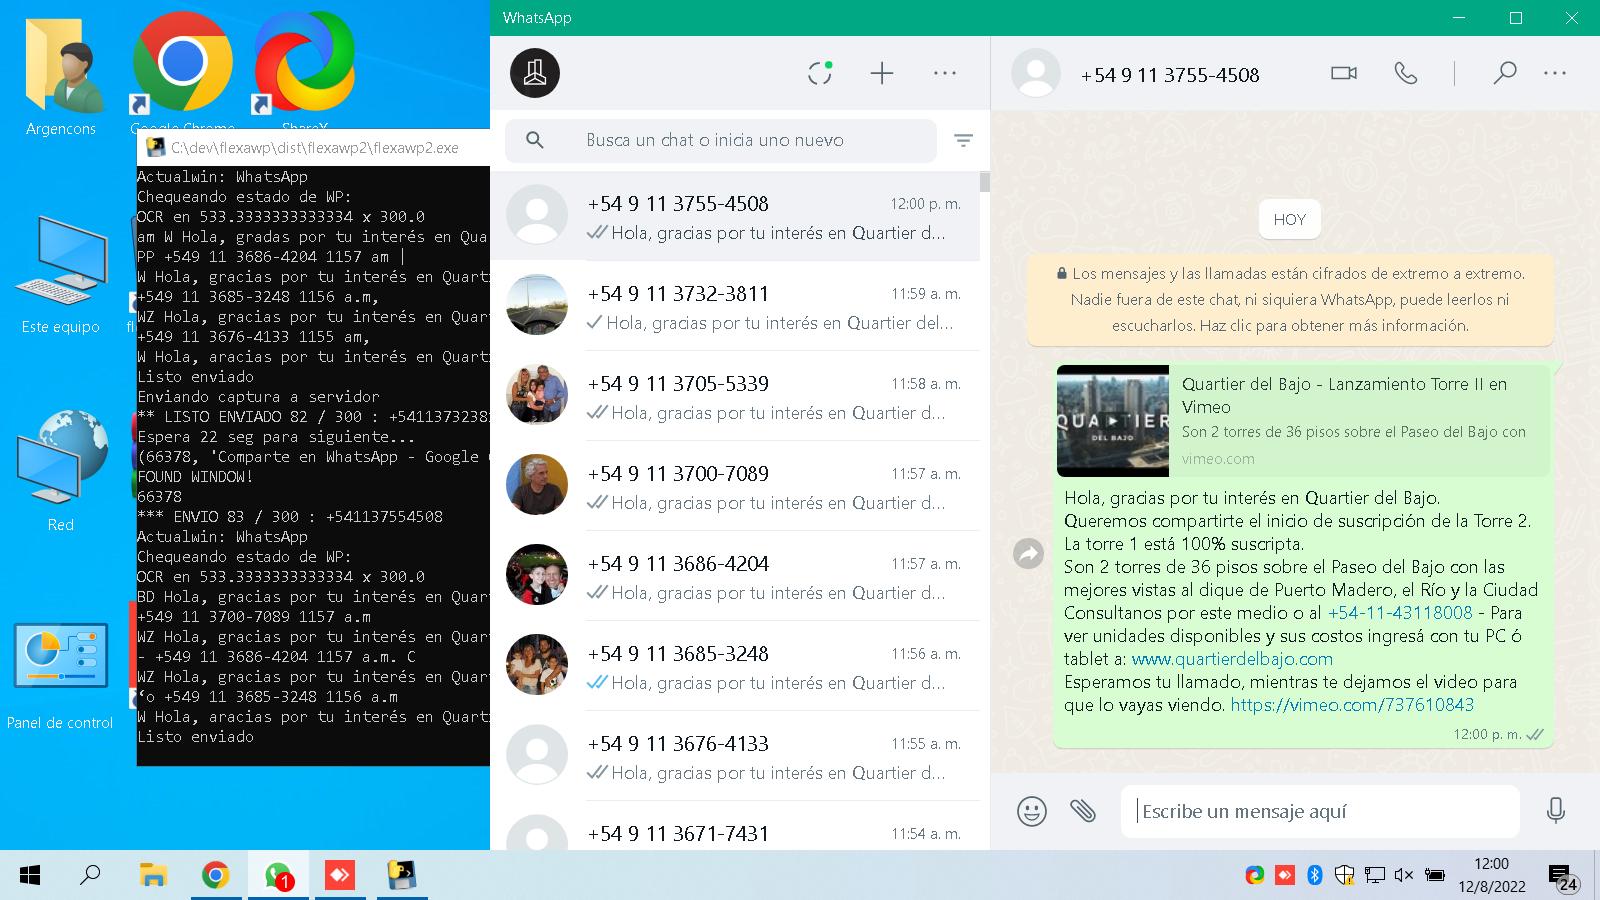Click the avatar photo of +54 9 11 3700-7089

coord(537,484)
